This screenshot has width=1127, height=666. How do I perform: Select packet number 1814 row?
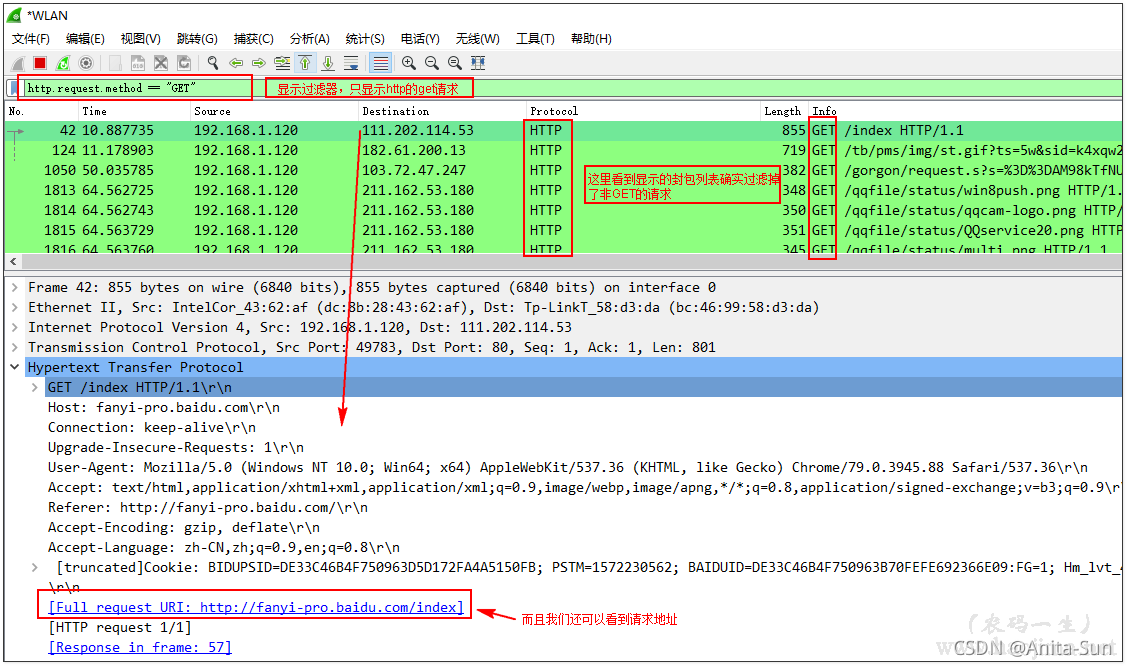tap(564, 211)
